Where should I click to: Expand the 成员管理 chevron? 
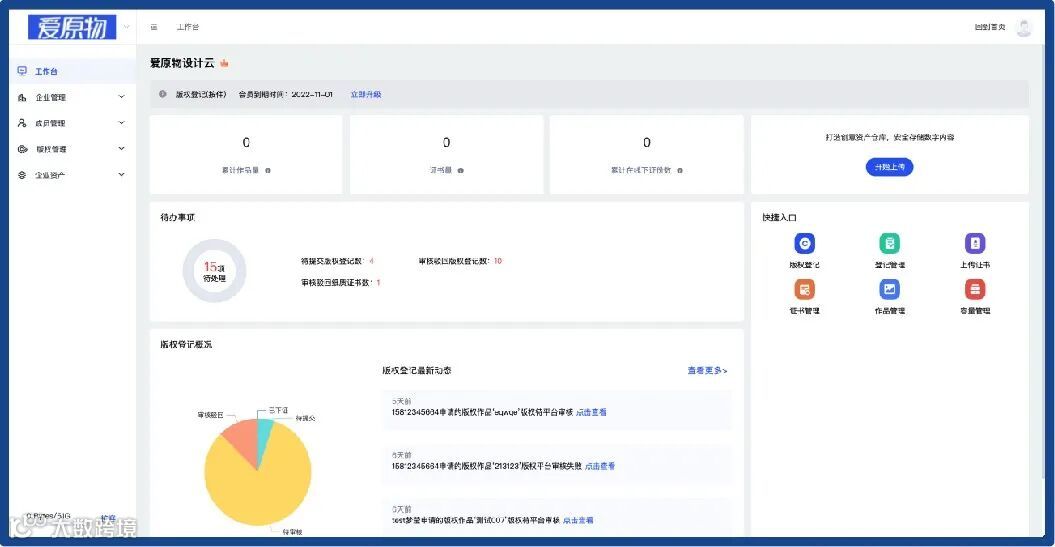click(x=122, y=122)
